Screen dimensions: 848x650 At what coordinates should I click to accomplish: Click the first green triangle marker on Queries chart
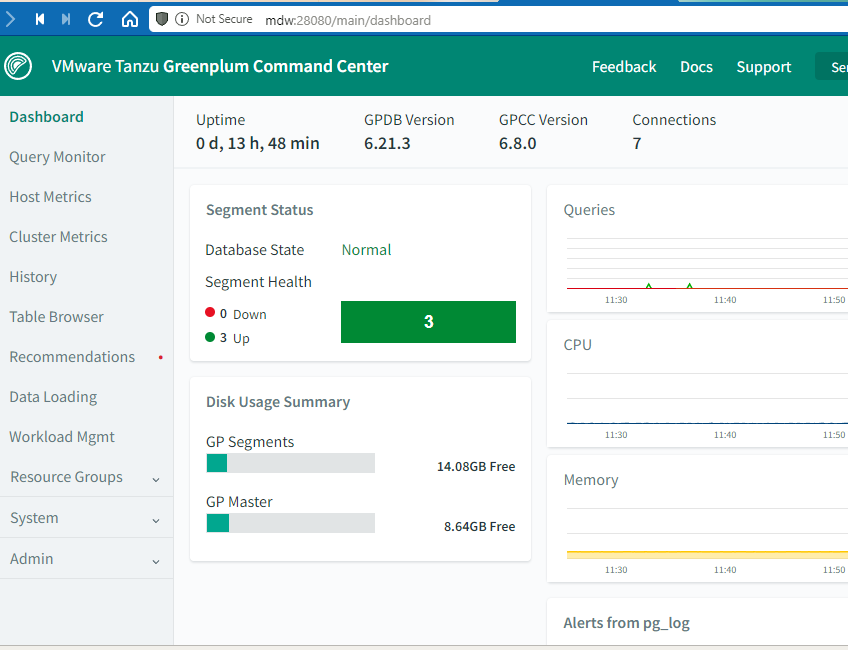(x=649, y=286)
